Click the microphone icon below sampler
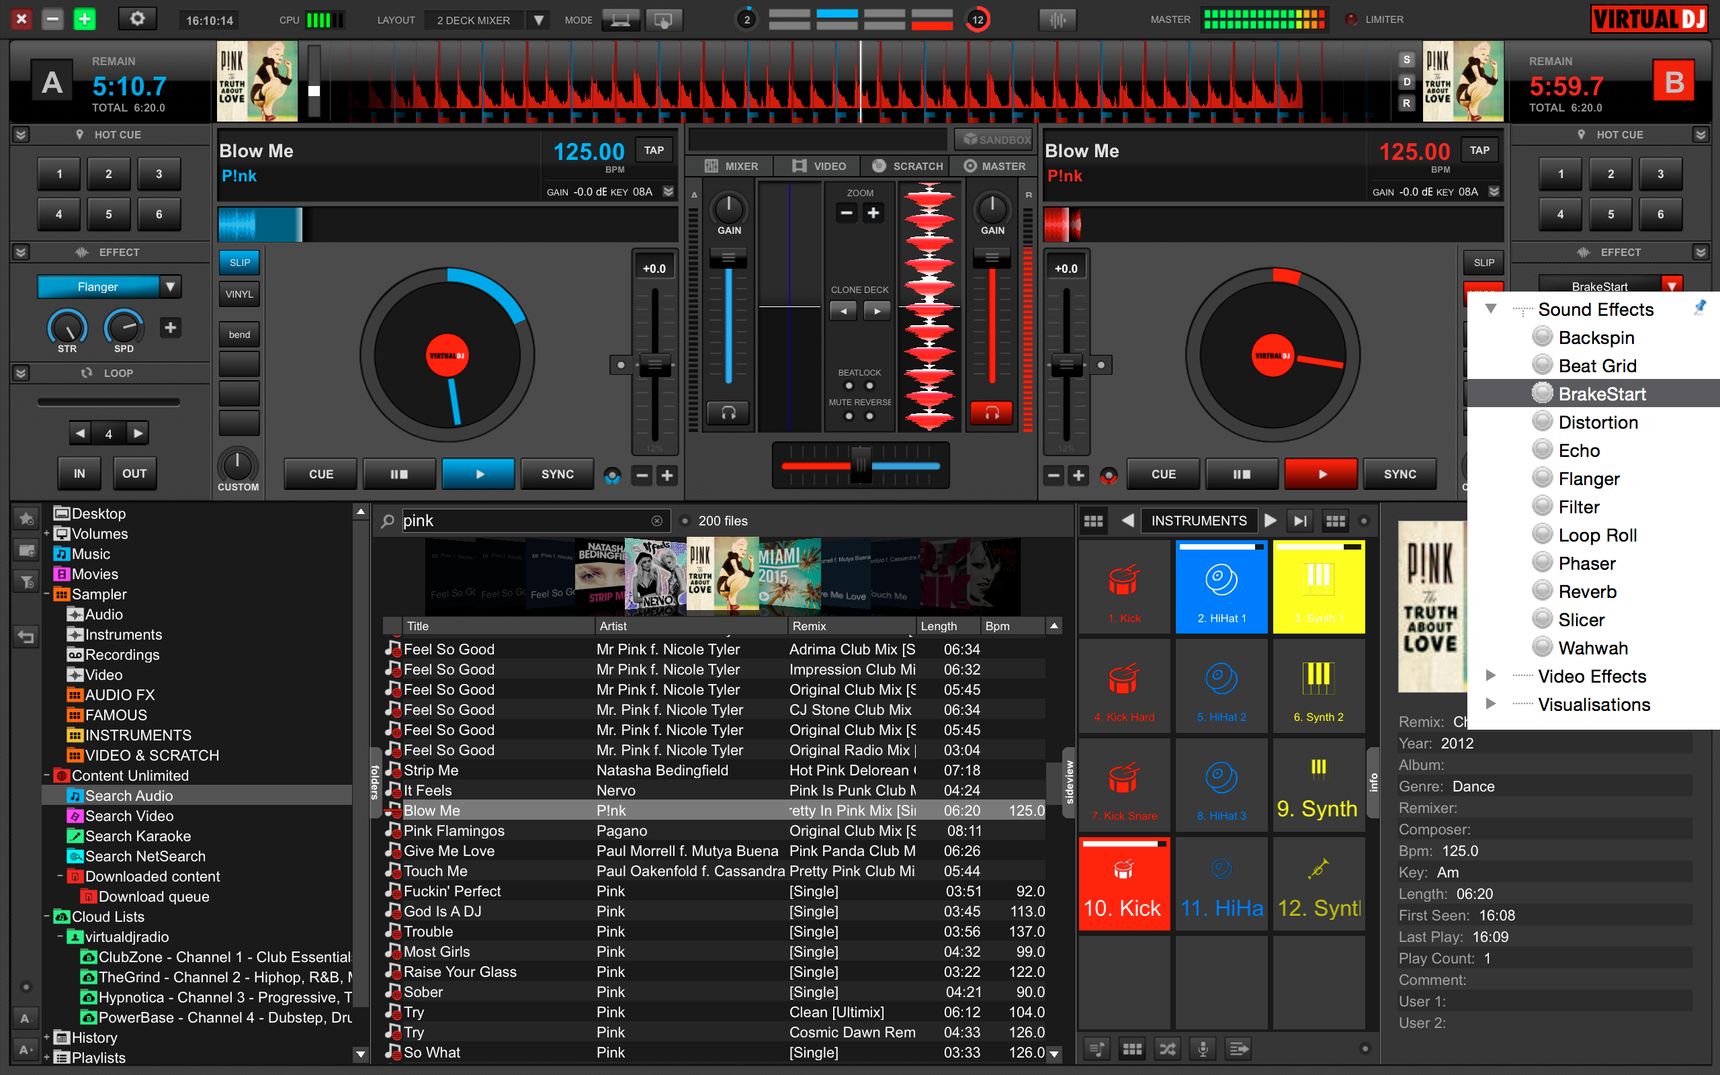The image size is (1720, 1075). point(1203,1048)
